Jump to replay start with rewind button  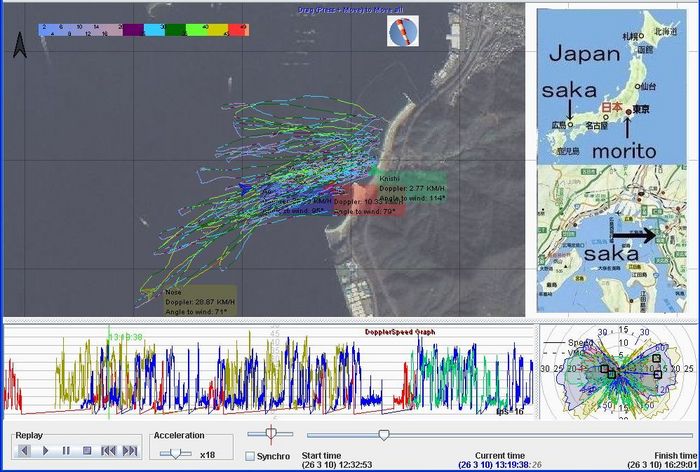click(x=108, y=451)
